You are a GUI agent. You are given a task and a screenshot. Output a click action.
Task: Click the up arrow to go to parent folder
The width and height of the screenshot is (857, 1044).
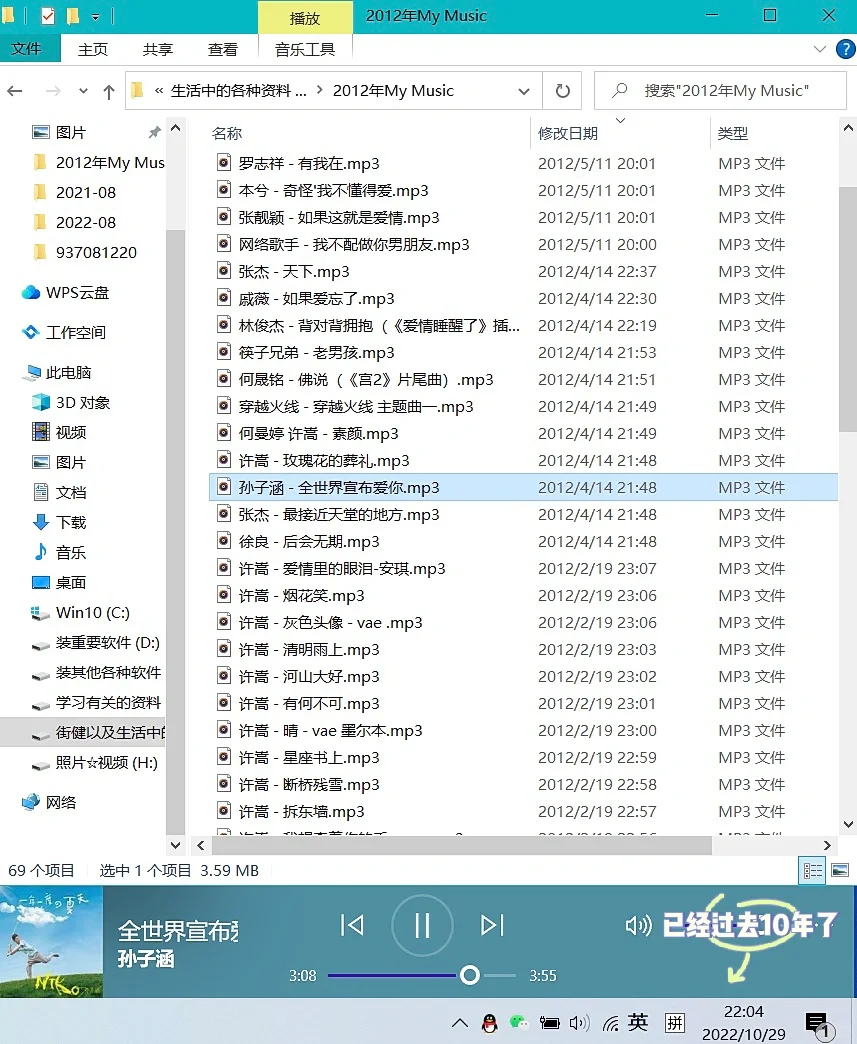point(108,90)
